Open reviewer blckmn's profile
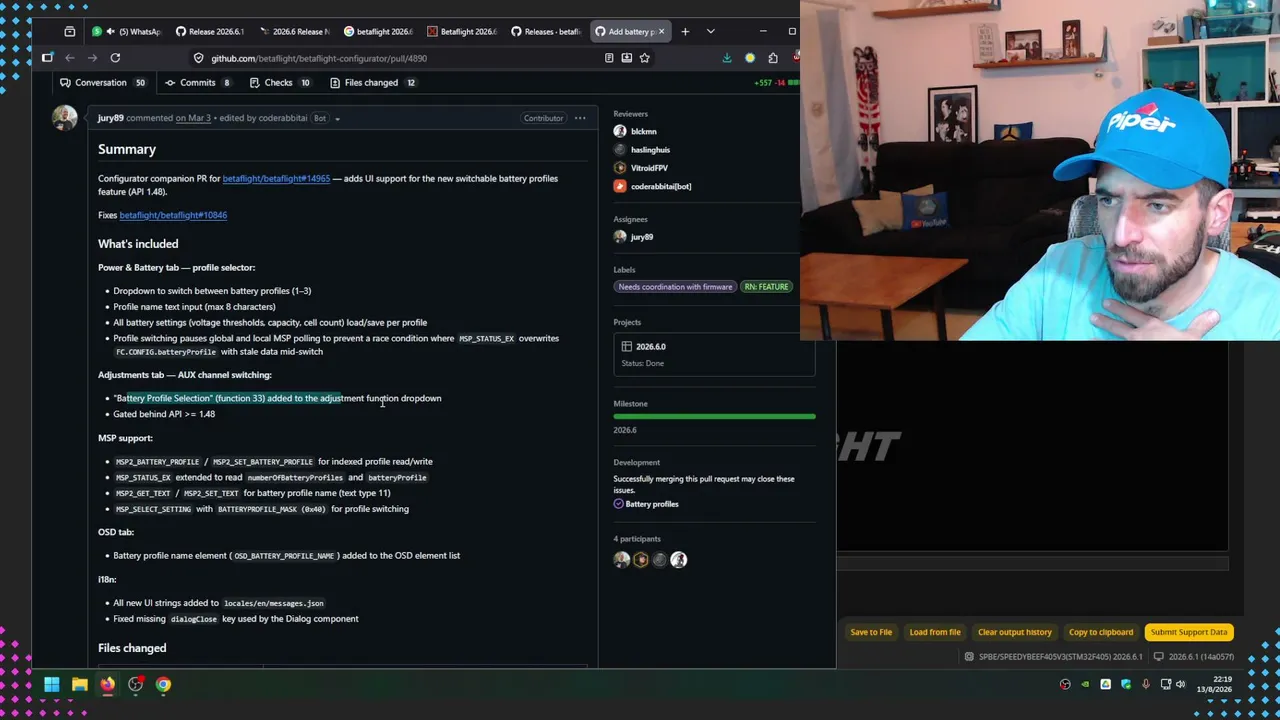1280x720 pixels. (644, 131)
